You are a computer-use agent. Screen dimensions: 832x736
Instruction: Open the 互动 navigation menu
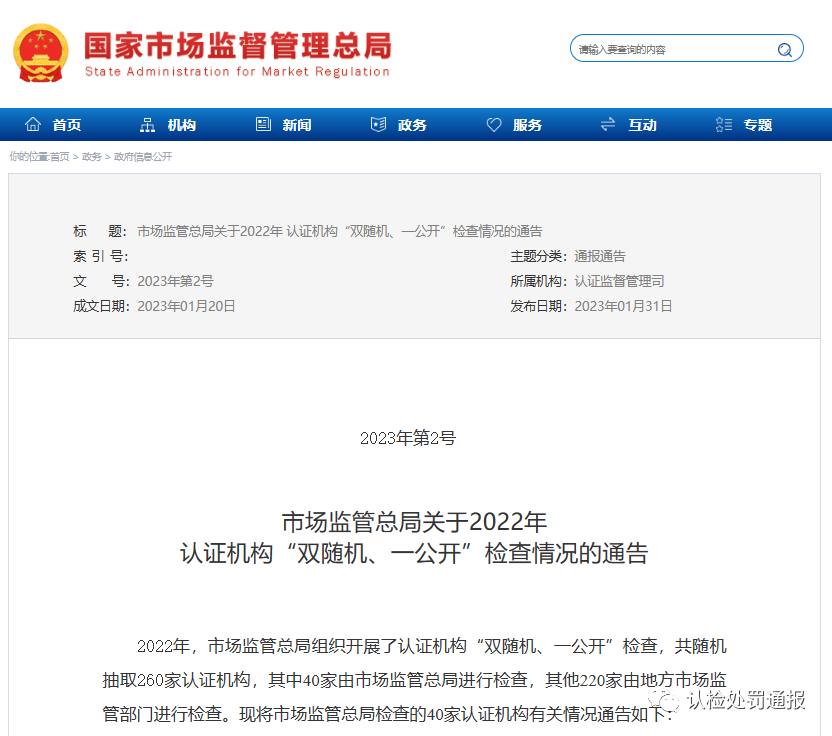(x=642, y=125)
